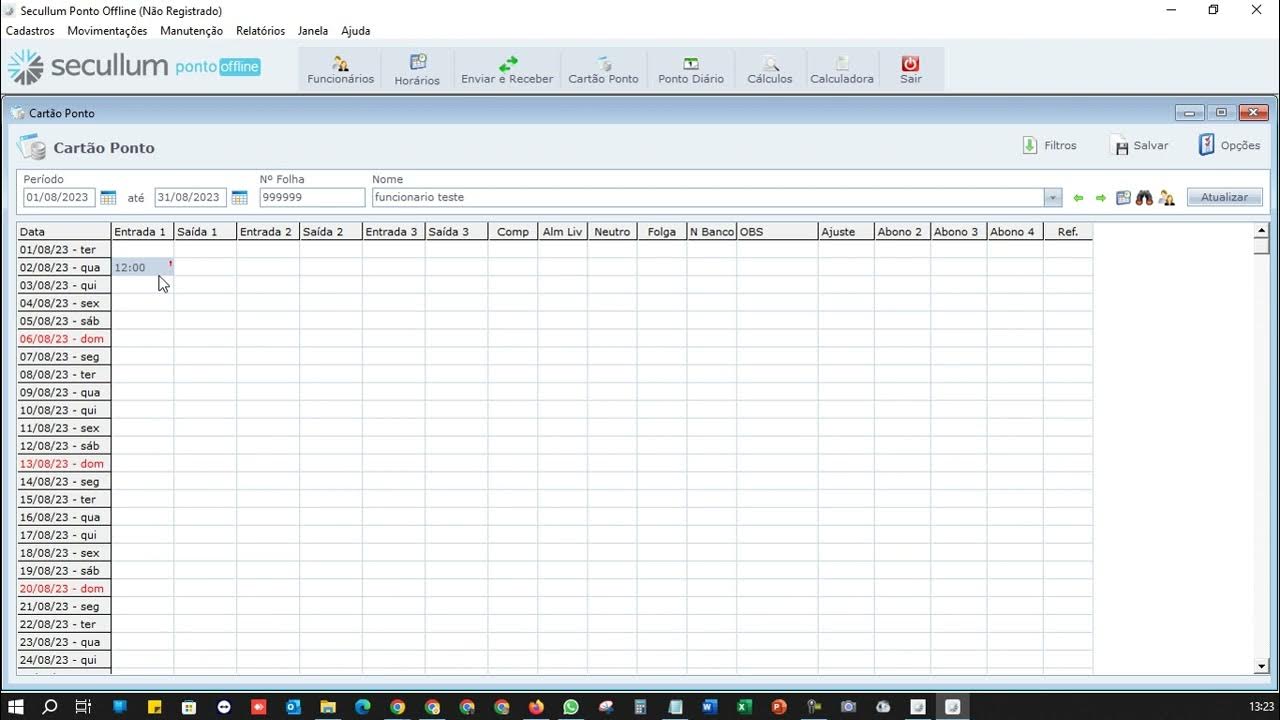Click the Entrada 1 column header
Viewport: 1280px width, 720px height.
pos(142,232)
